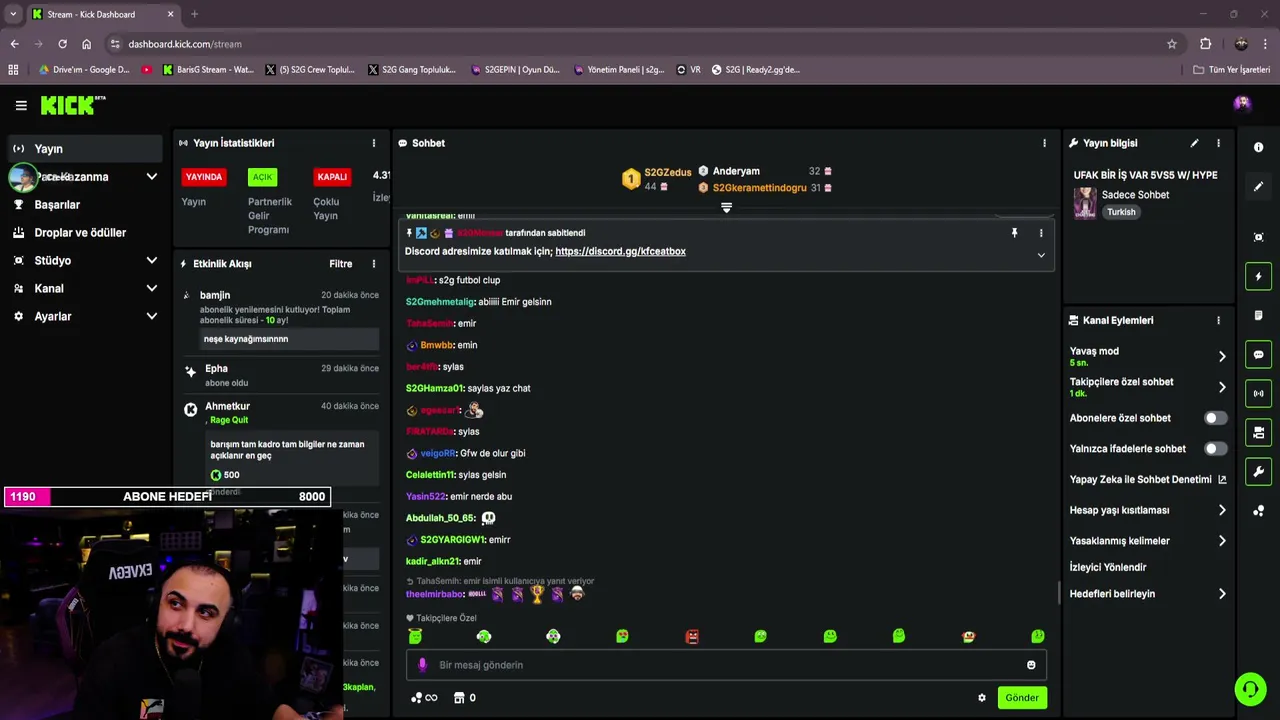
Task: Open Yönetim Paneli bookmark
Action: [x=618, y=70]
